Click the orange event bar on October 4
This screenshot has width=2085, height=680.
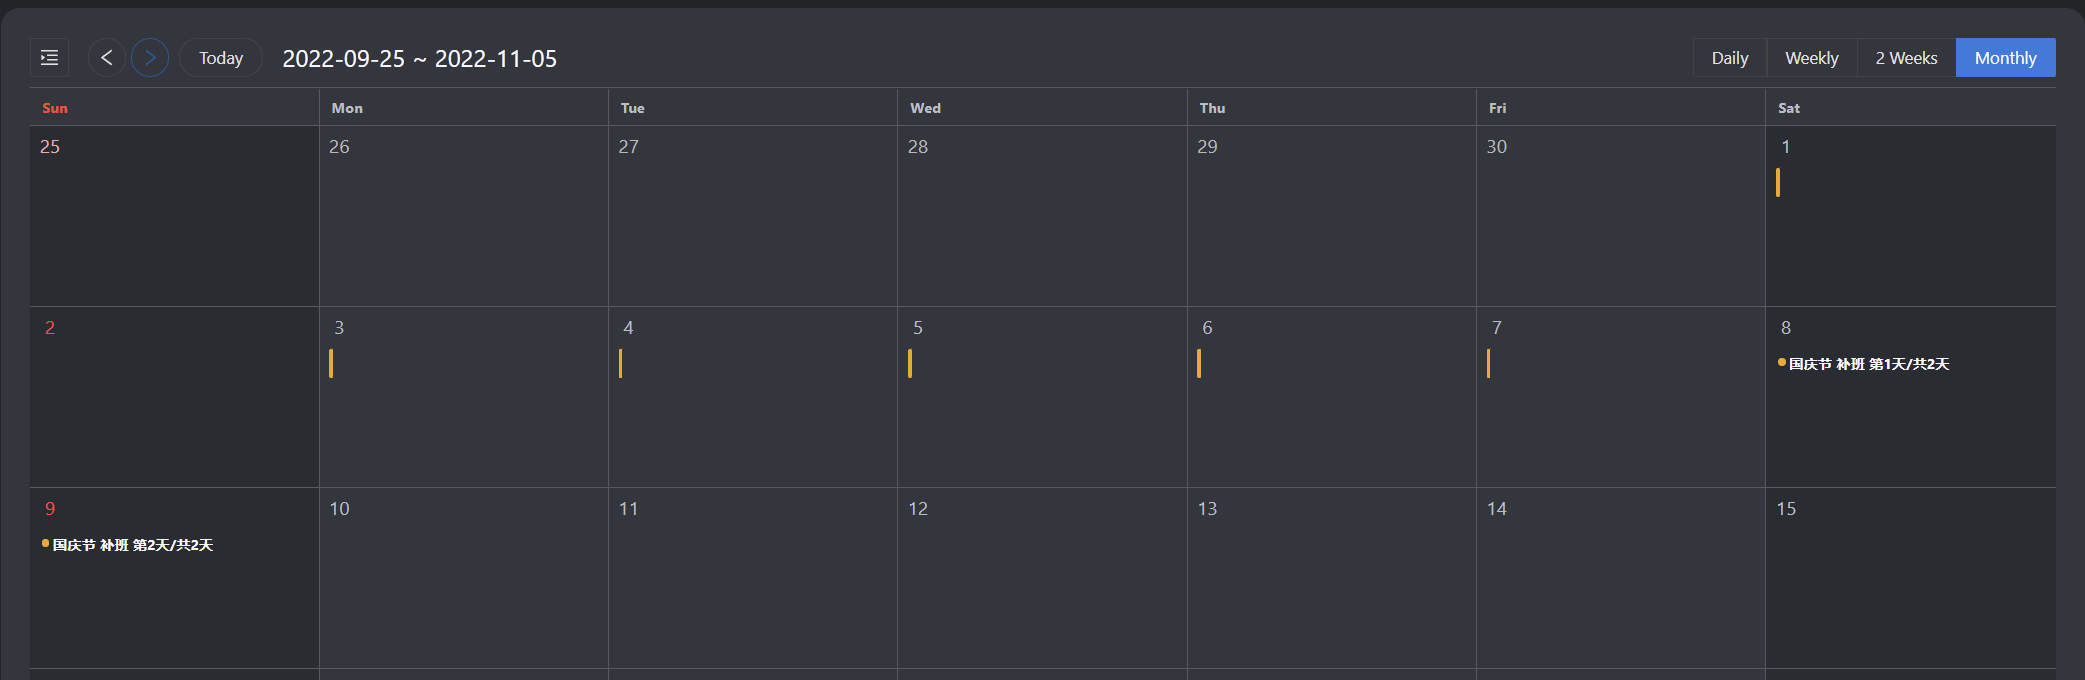click(x=621, y=363)
